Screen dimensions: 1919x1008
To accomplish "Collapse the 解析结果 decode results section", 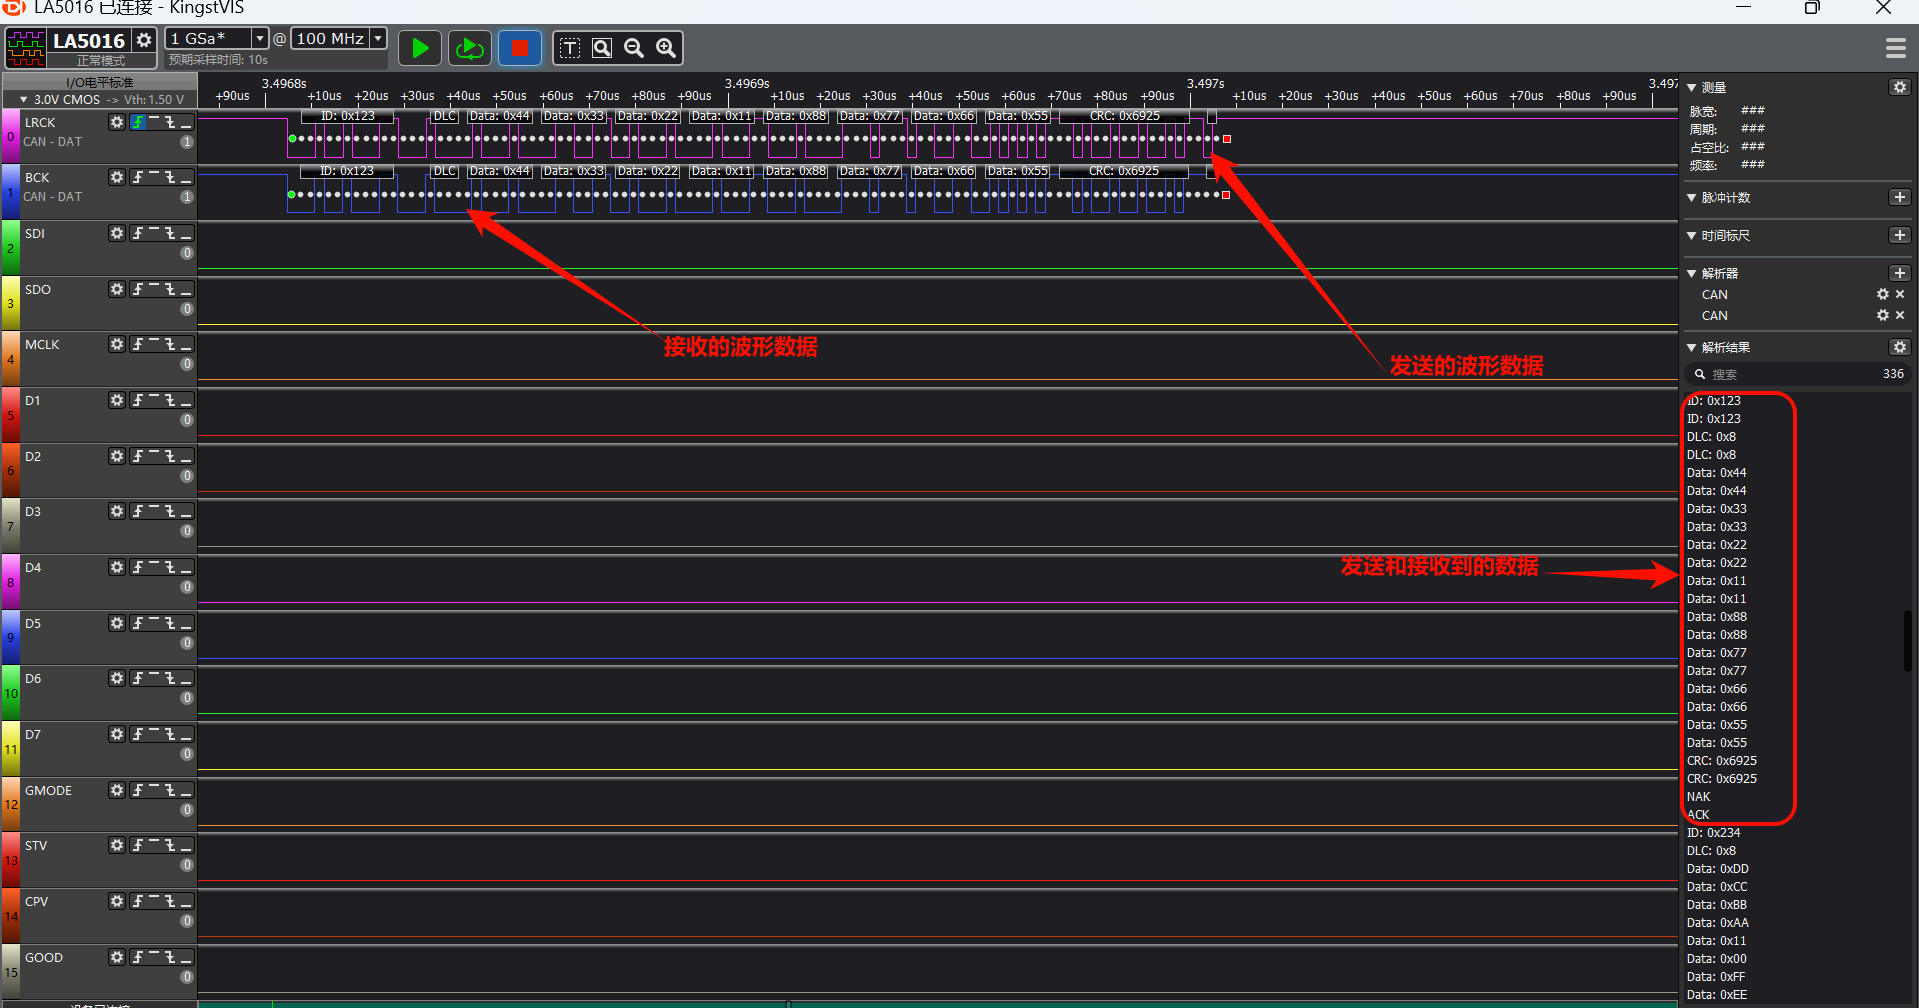I will click(1692, 348).
